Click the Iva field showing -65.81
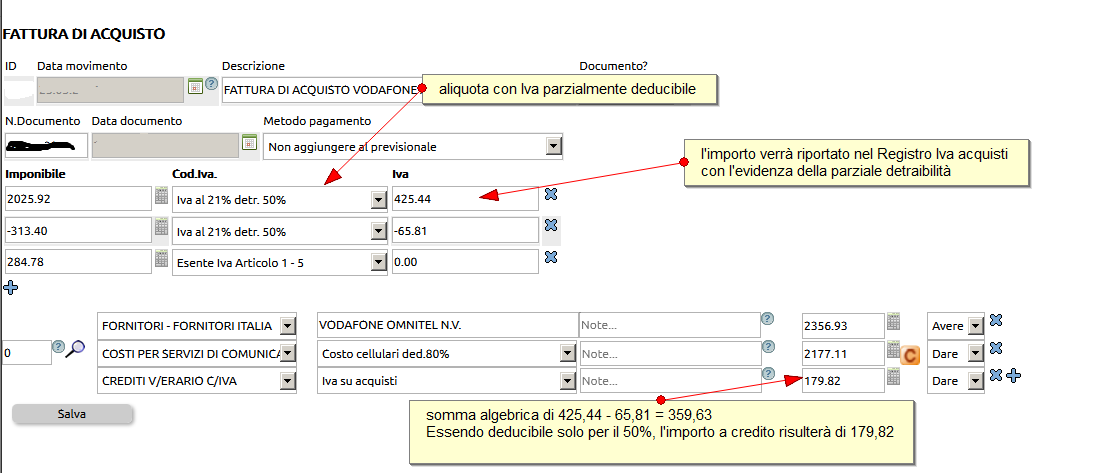The image size is (1097, 474). [x=465, y=230]
